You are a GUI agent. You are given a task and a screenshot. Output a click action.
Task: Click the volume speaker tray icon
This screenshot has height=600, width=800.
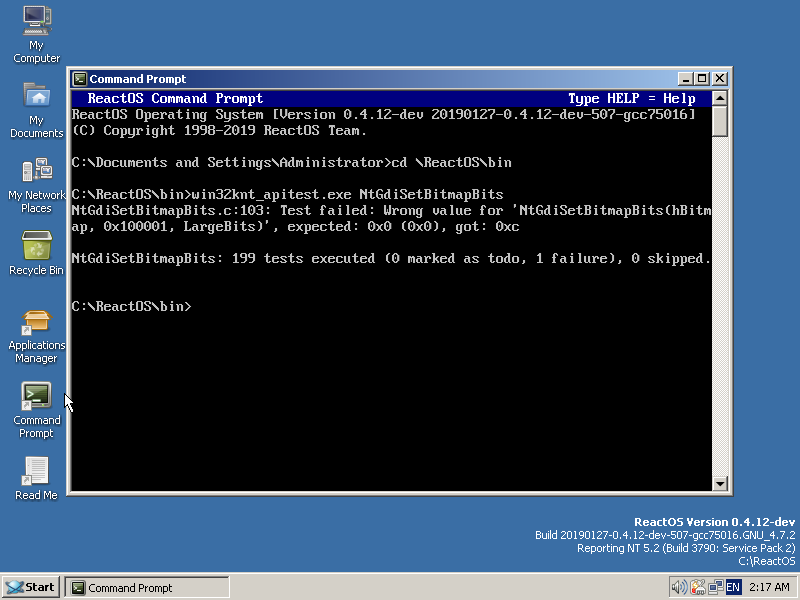pos(679,587)
